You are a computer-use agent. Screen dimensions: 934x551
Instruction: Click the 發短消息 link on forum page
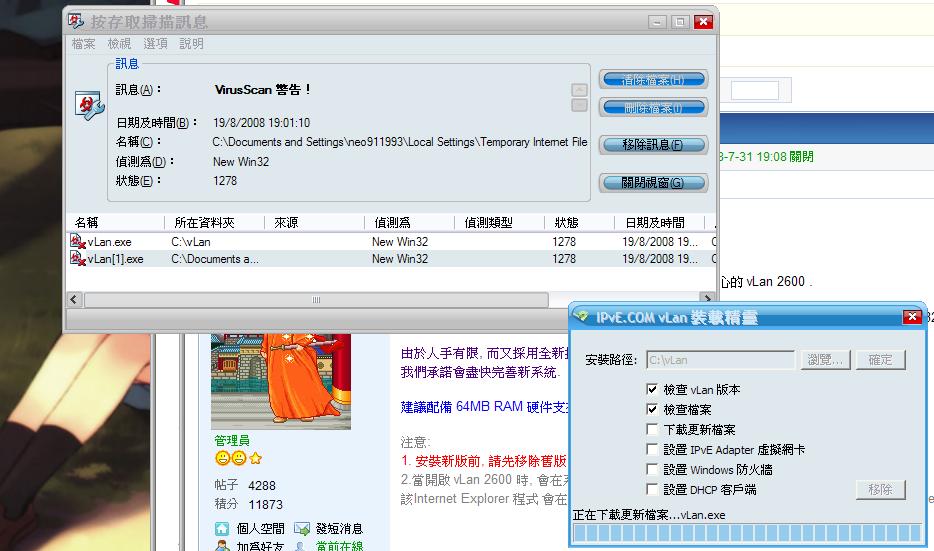[x=339, y=528]
